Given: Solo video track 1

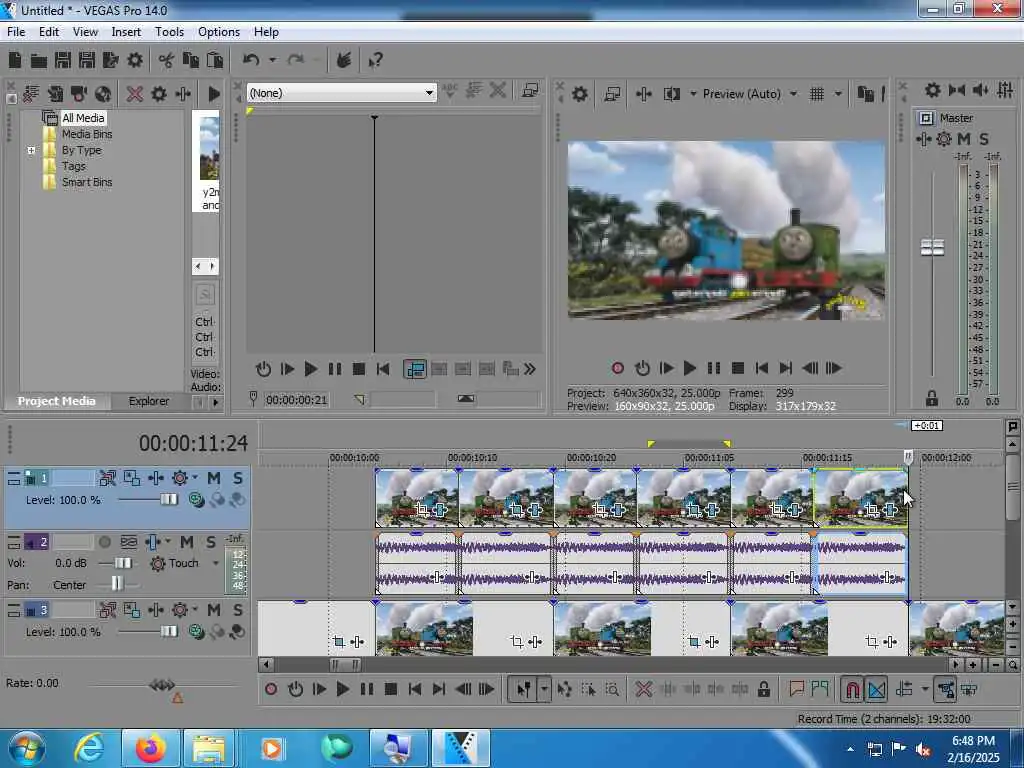Looking at the screenshot, I should point(238,478).
